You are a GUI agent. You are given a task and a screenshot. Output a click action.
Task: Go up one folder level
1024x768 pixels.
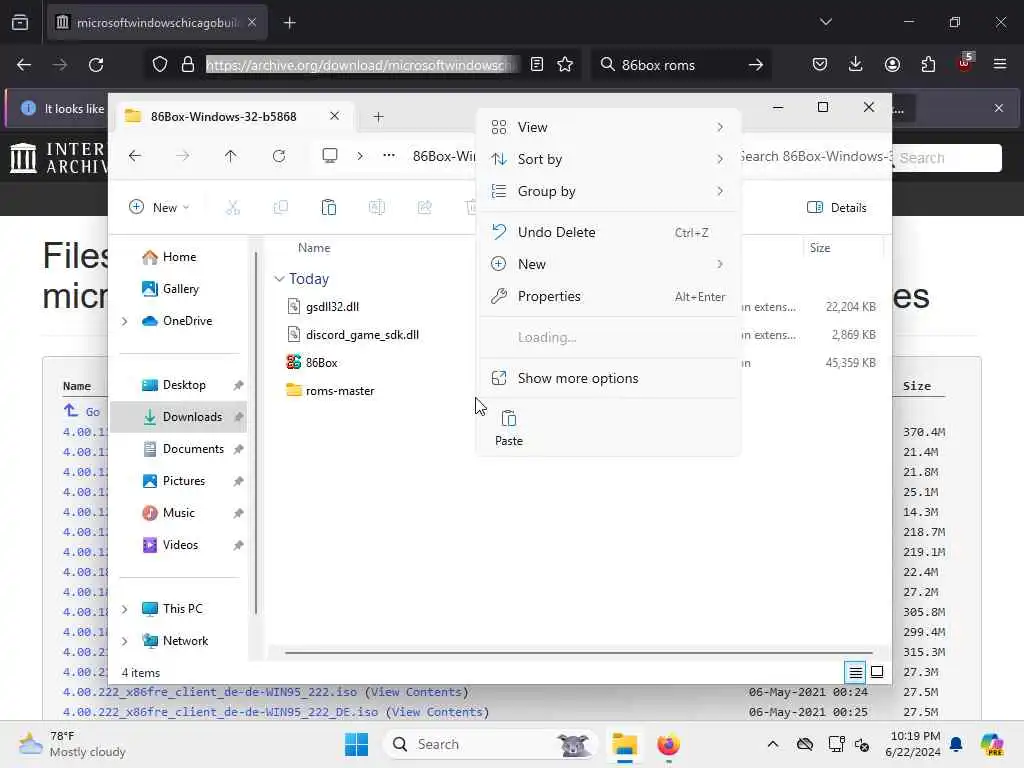(231, 156)
